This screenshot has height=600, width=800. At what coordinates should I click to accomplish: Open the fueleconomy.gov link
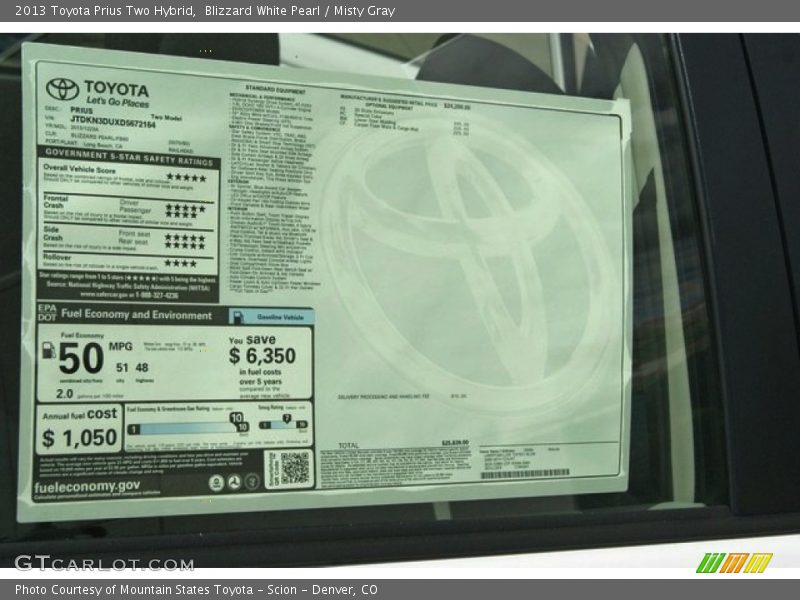tap(88, 485)
